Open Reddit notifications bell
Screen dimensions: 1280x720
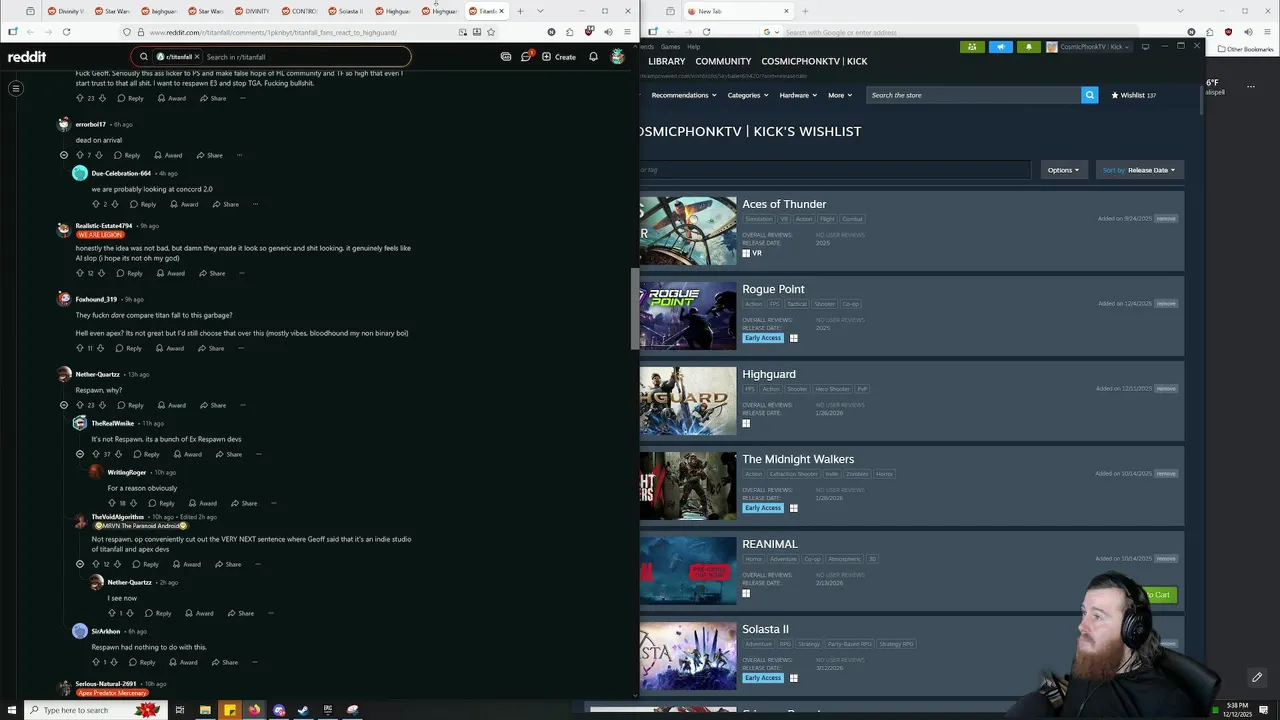(593, 57)
